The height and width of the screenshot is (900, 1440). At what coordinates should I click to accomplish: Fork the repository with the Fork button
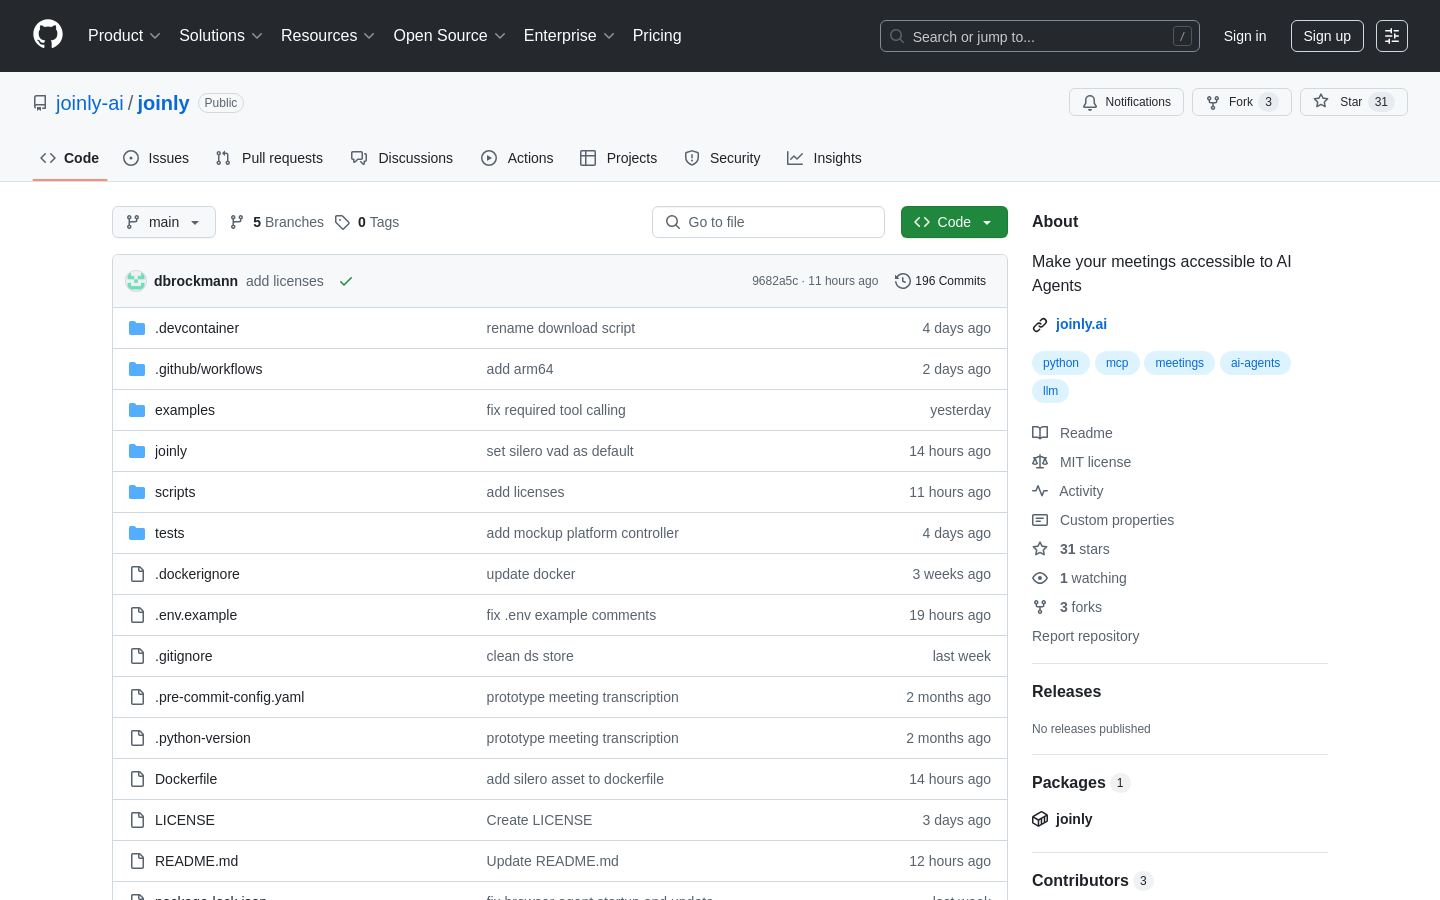tap(1242, 102)
